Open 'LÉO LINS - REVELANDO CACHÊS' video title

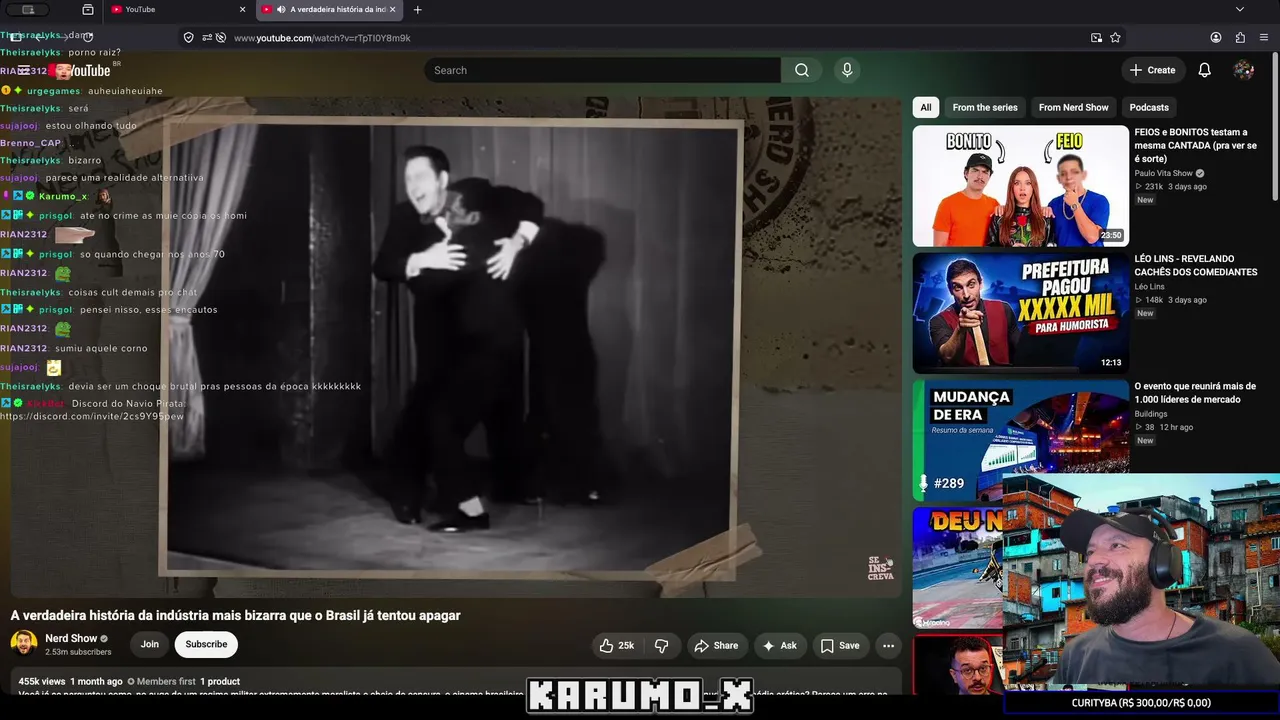1196,265
